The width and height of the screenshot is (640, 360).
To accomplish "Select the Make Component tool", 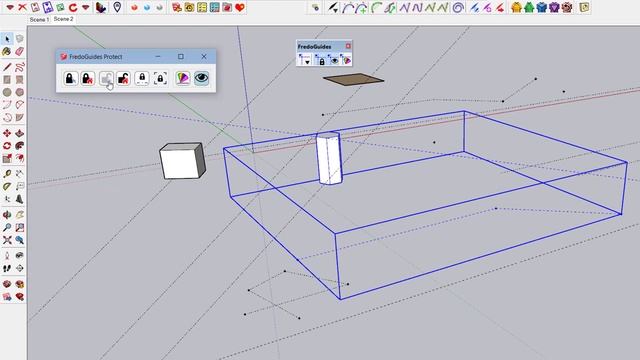I will coord(20,39).
